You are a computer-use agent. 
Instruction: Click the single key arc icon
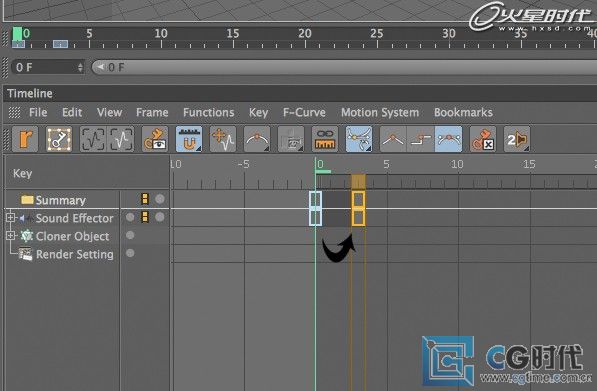(x=257, y=139)
